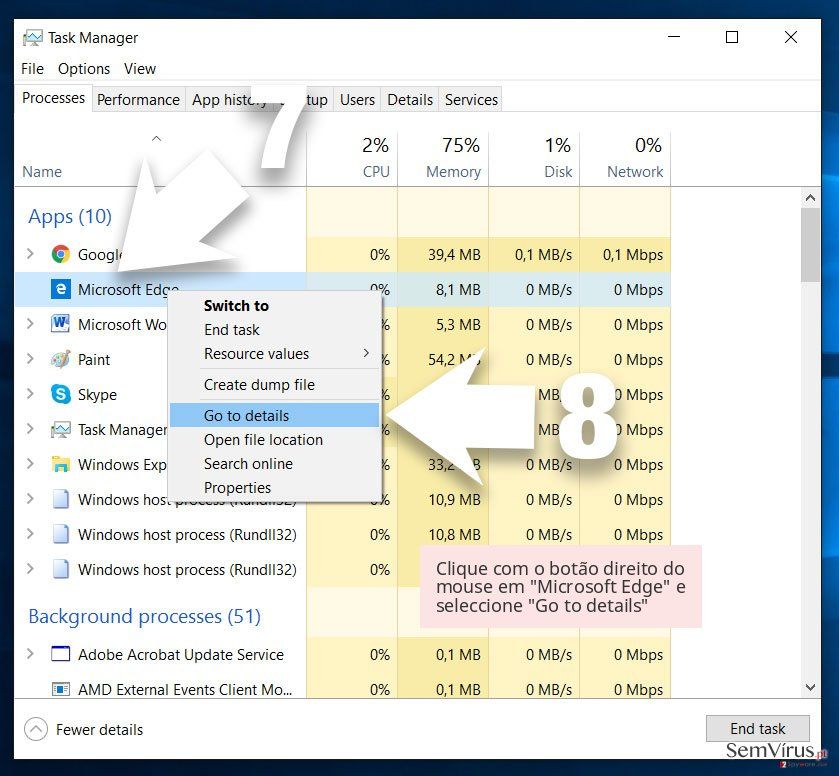Select Go to details in context menu
This screenshot has width=839, height=776.
[x=274, y=415]
